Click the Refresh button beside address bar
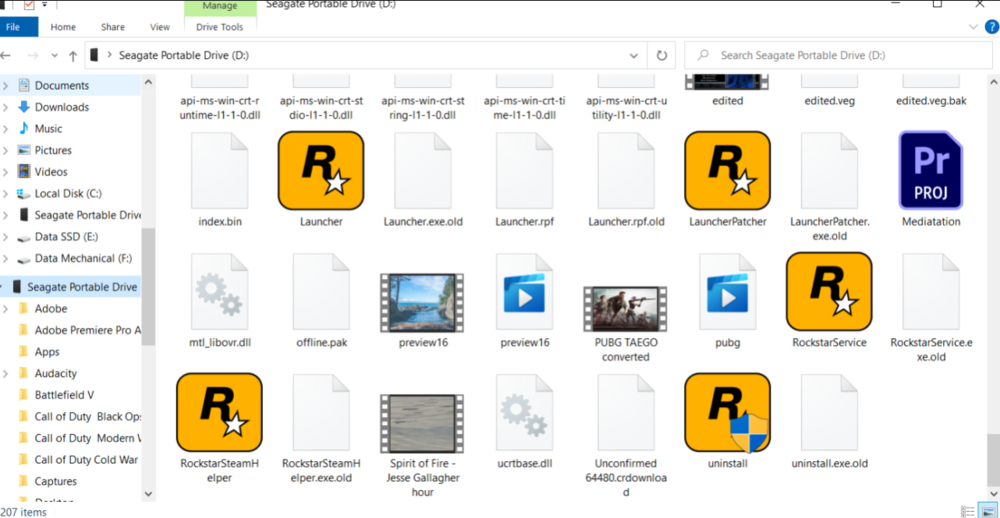The image size is (1000, 518). 661,56
